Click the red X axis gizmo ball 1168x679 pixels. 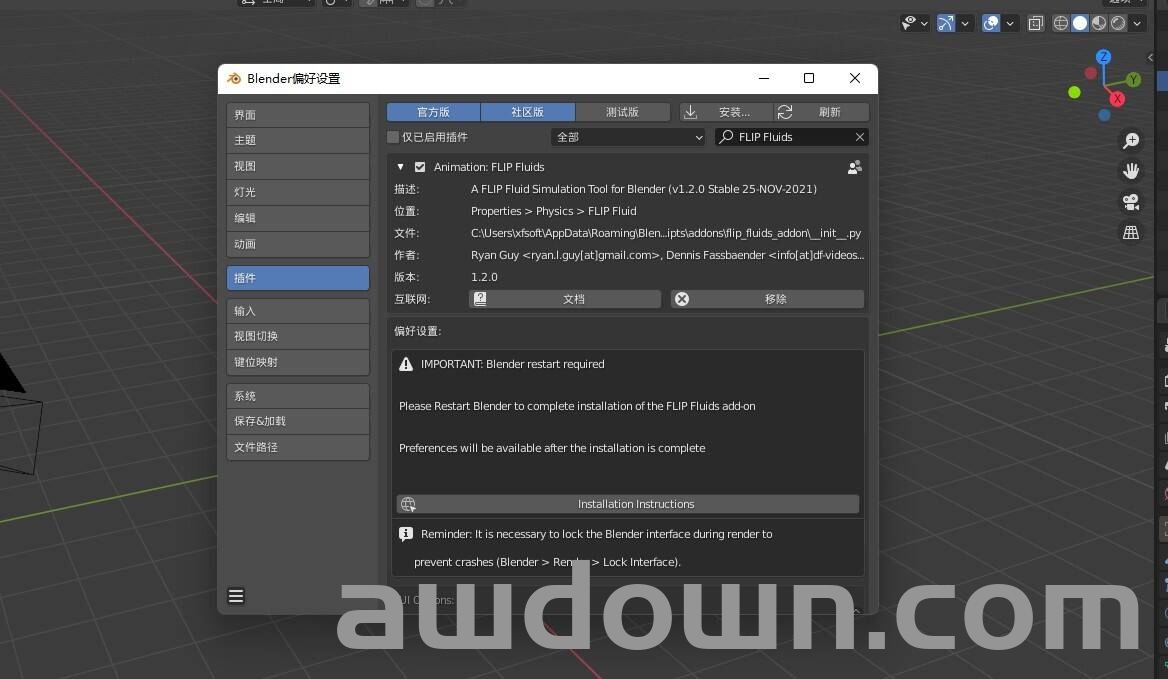(x=1117, y=99)
